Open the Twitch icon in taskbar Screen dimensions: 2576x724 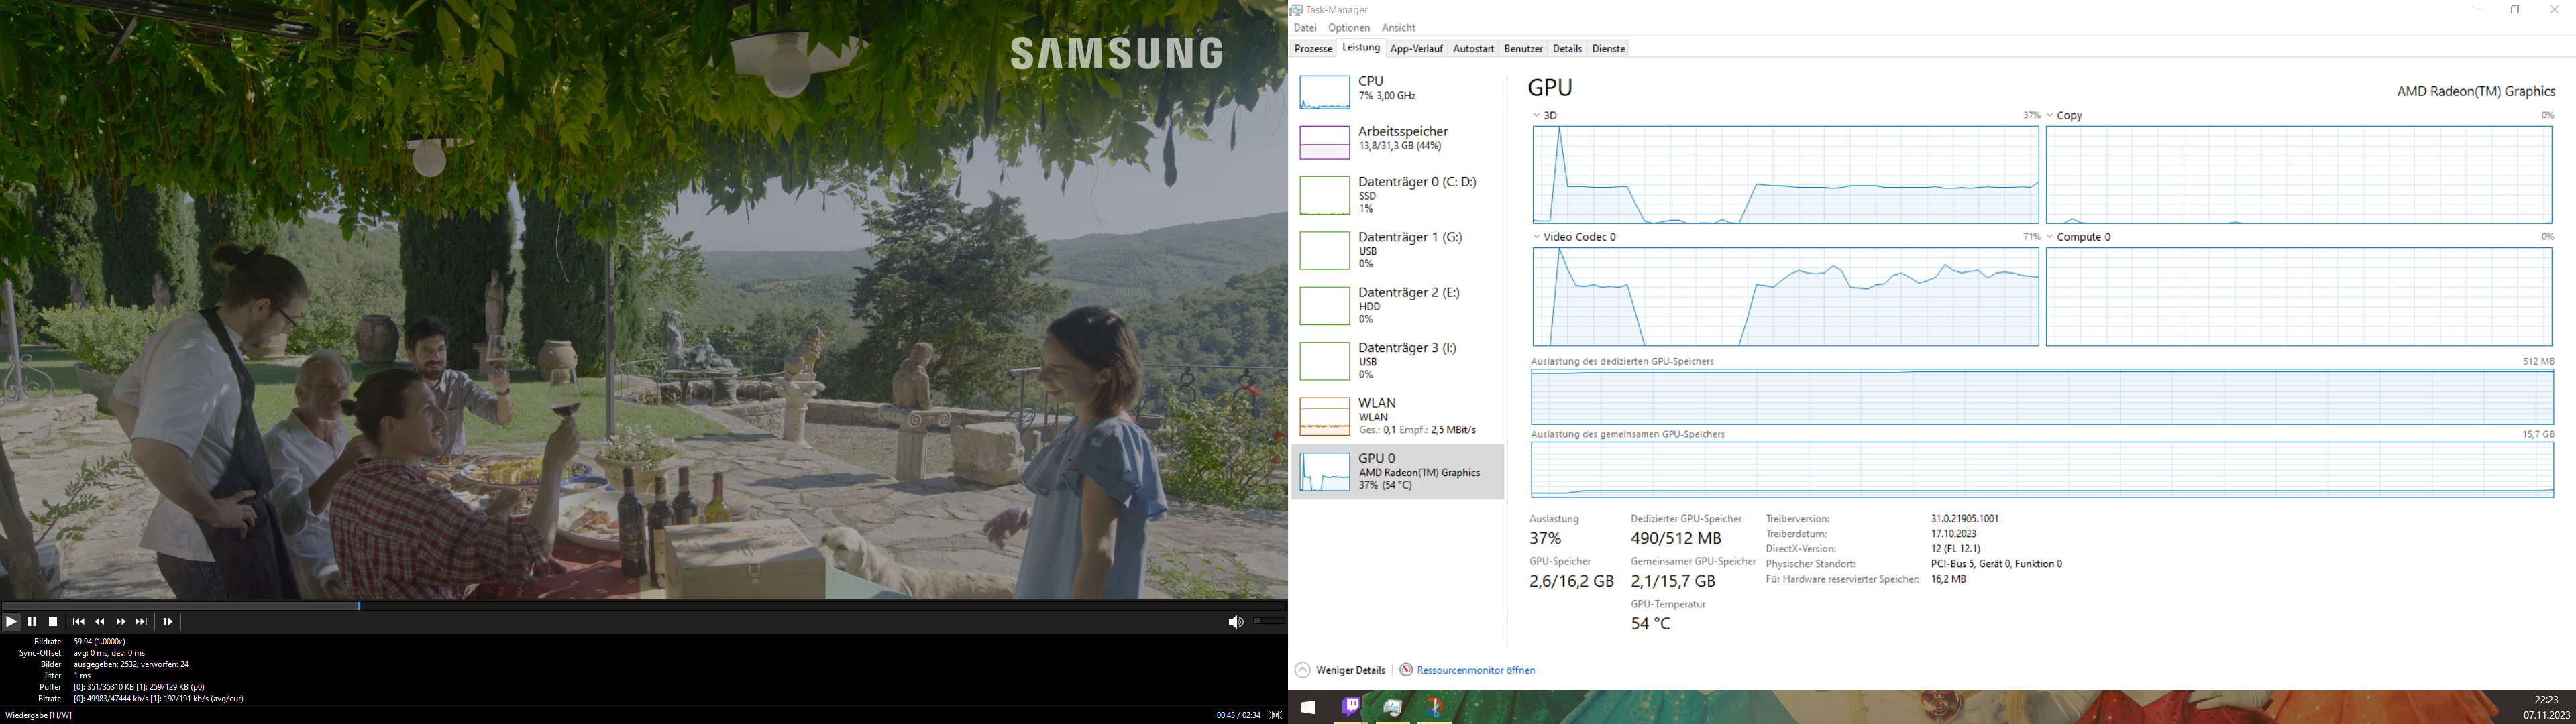(x=1350, y=707)
